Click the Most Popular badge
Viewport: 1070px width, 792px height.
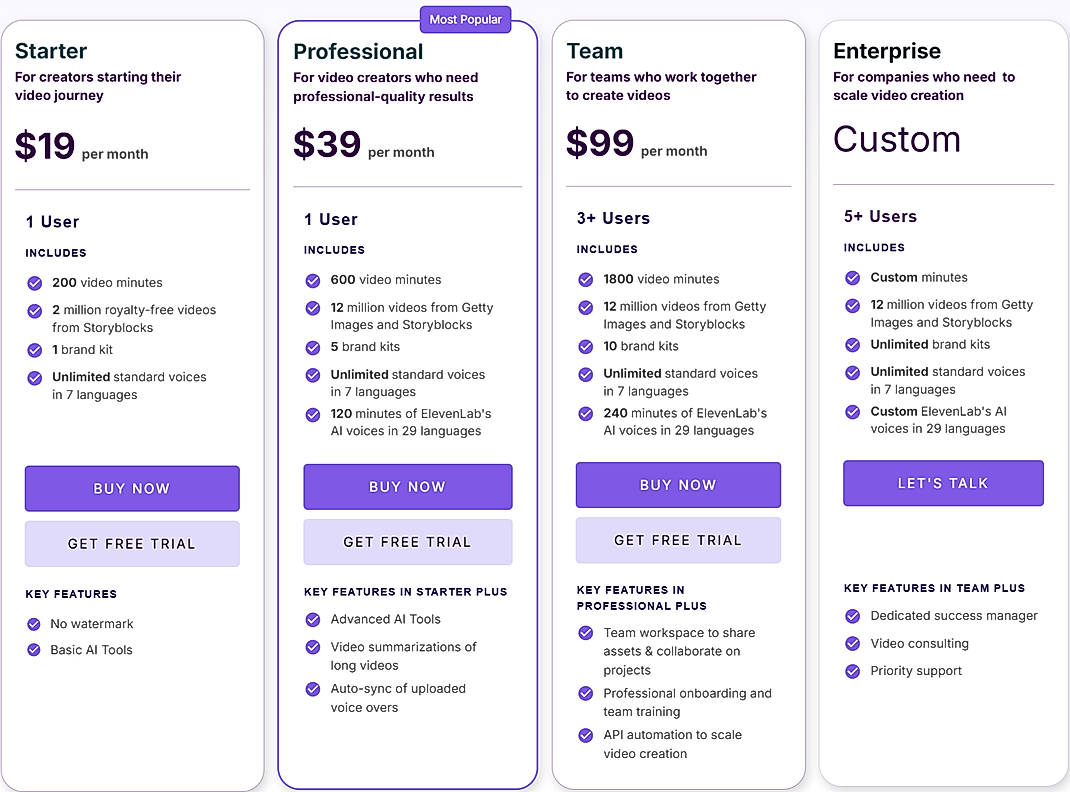[466, 19]
